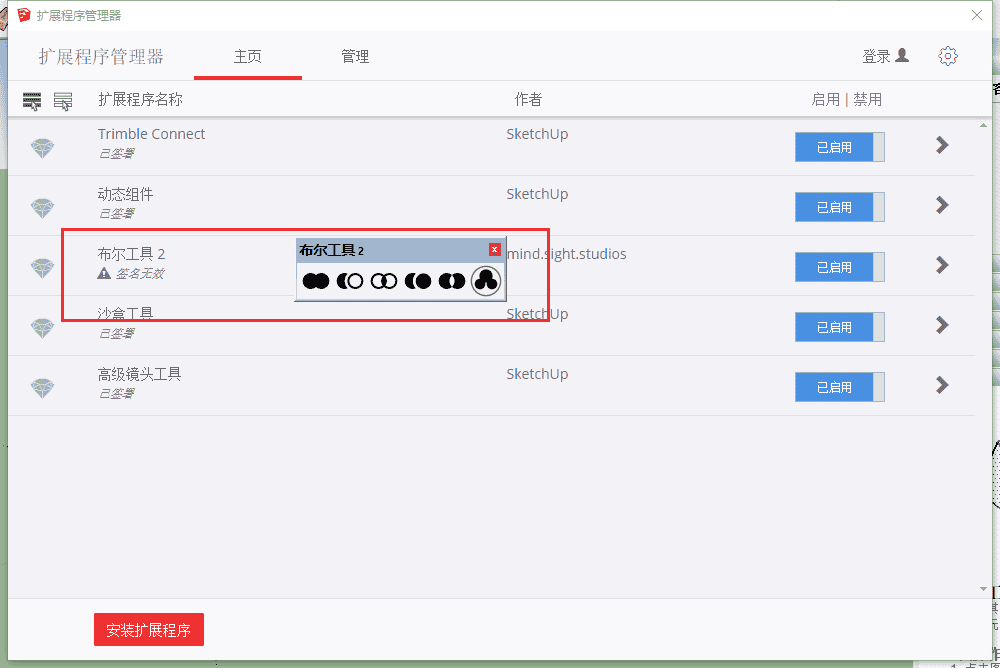Click the gem icon beside 布尔工具 2
Image resolution: width=1000 pixels, height=668 pixels.
pos(43,268)
